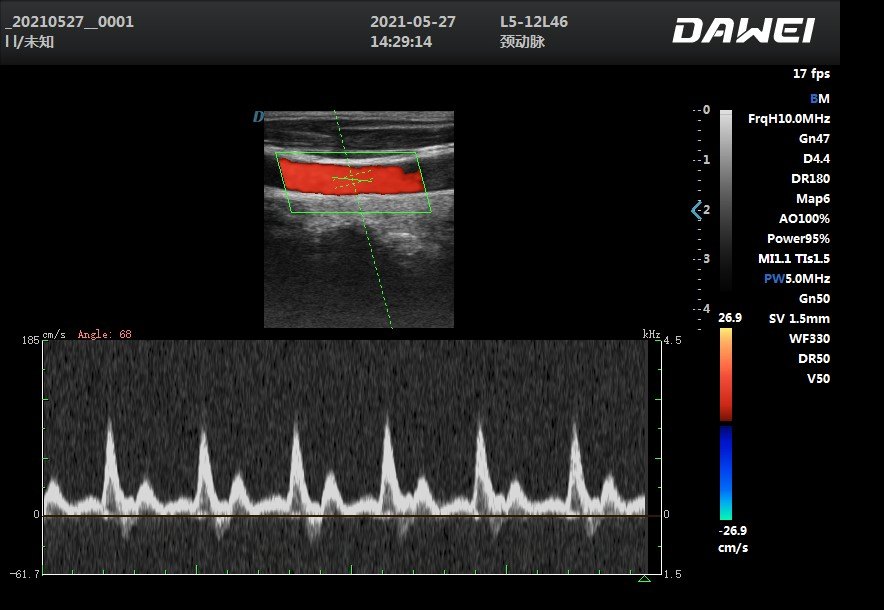Click the DAWEI logo
The image size is (884, 610).
744,30
